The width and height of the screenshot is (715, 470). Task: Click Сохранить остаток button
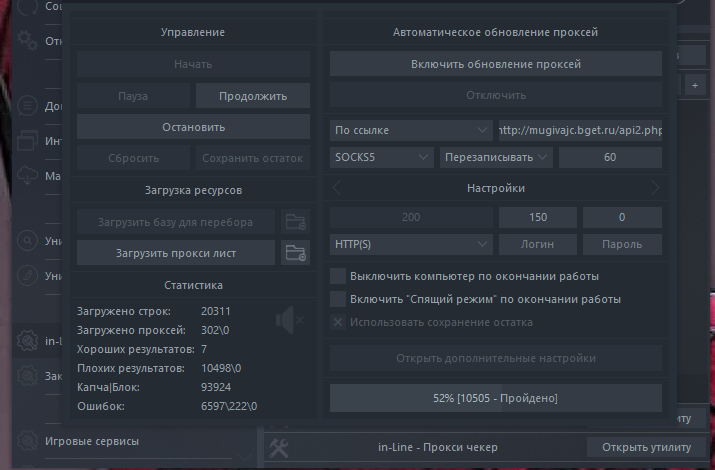point(253,158)
